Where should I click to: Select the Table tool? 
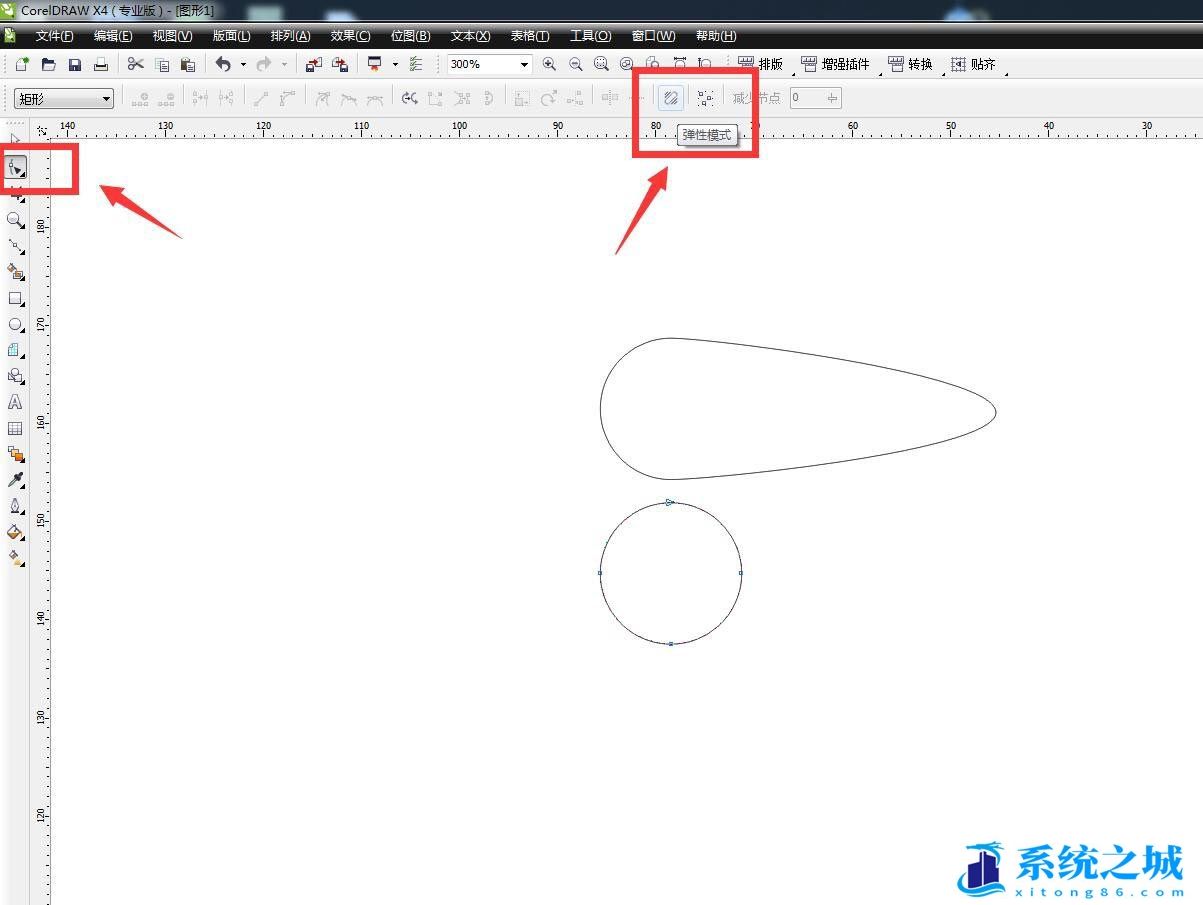[x=15, y=428]
